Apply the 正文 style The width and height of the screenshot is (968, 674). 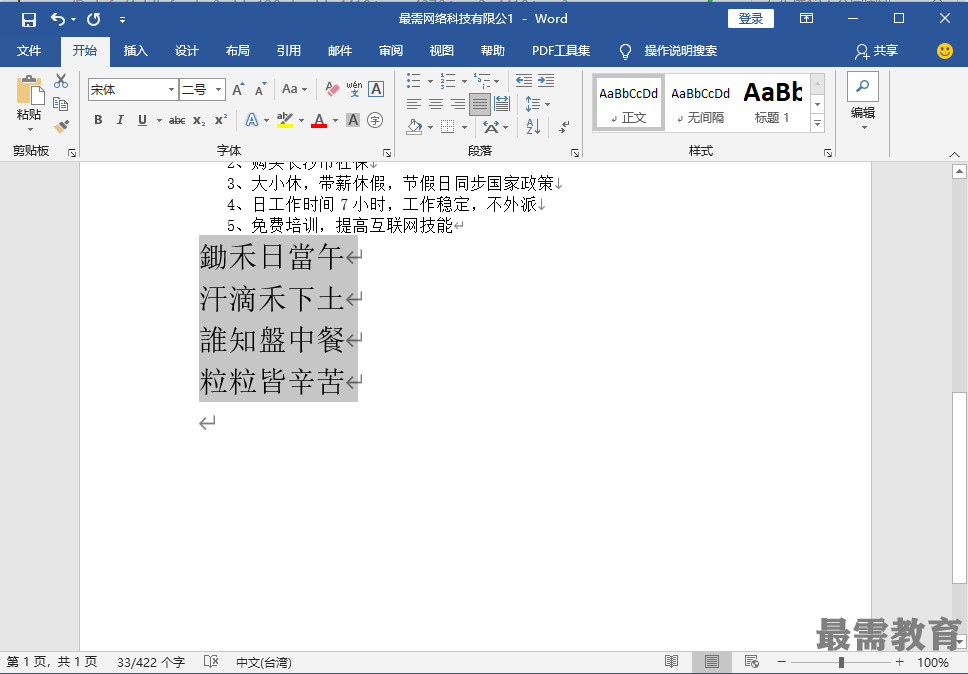click(628, 103)
